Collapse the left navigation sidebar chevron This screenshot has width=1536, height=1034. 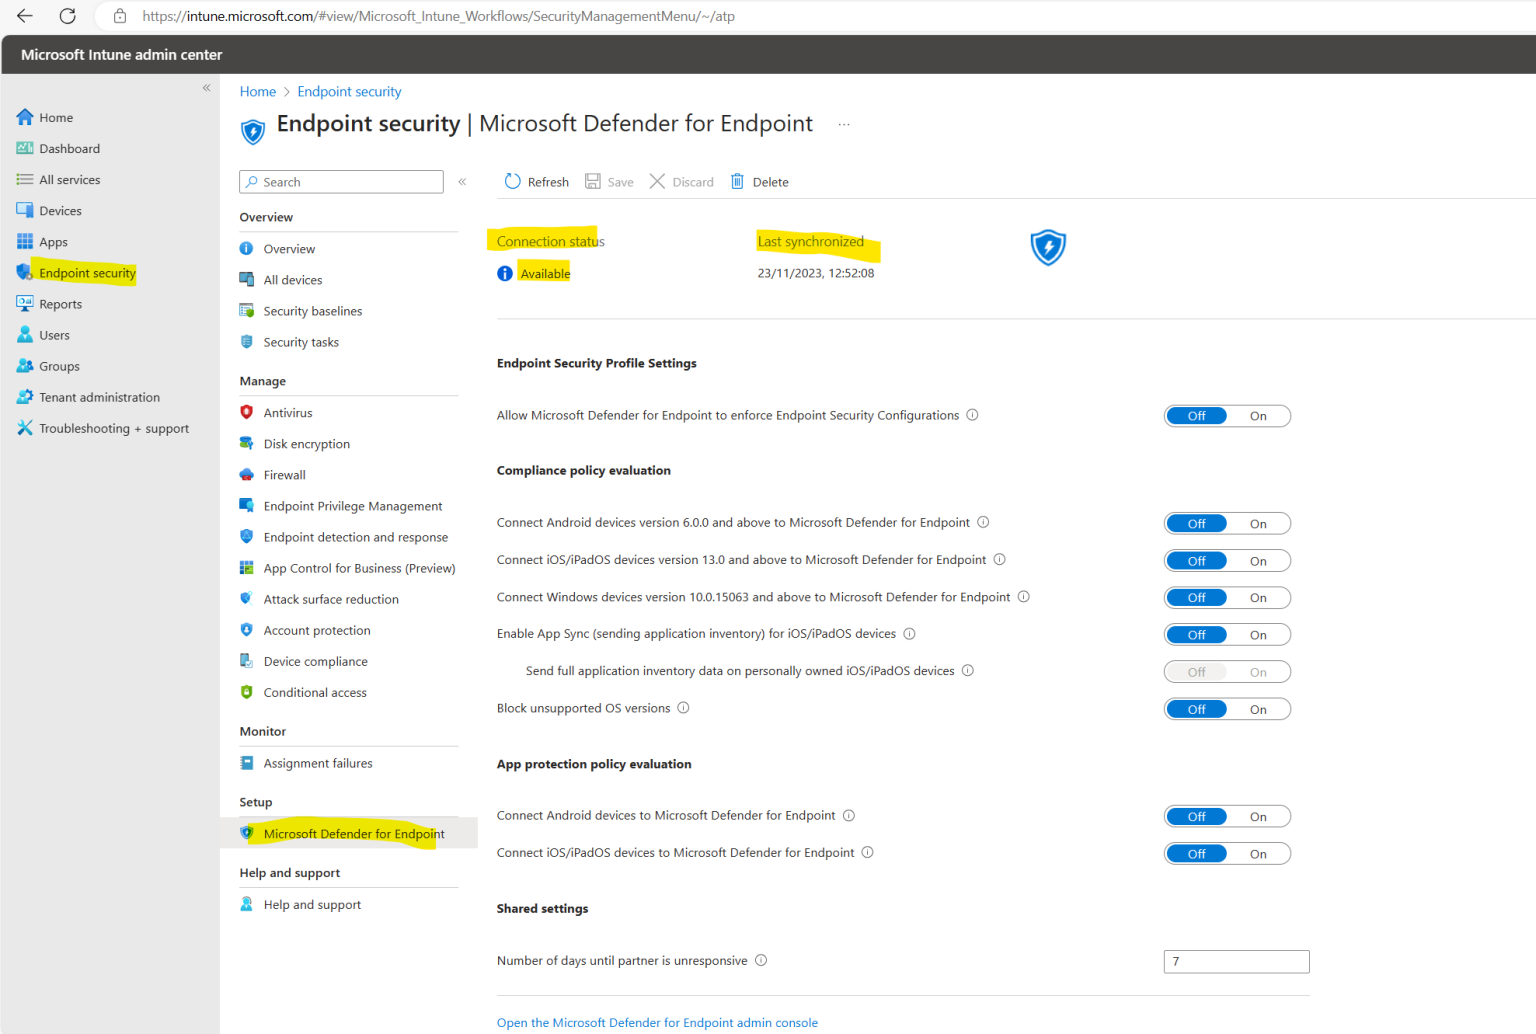(x=206, y=88)
